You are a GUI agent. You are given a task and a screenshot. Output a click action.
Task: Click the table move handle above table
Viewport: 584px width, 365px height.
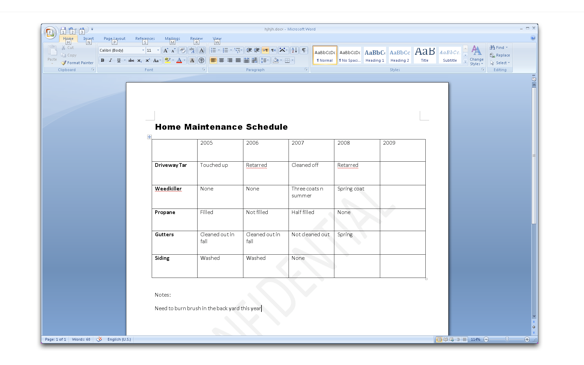click(149, 137)
